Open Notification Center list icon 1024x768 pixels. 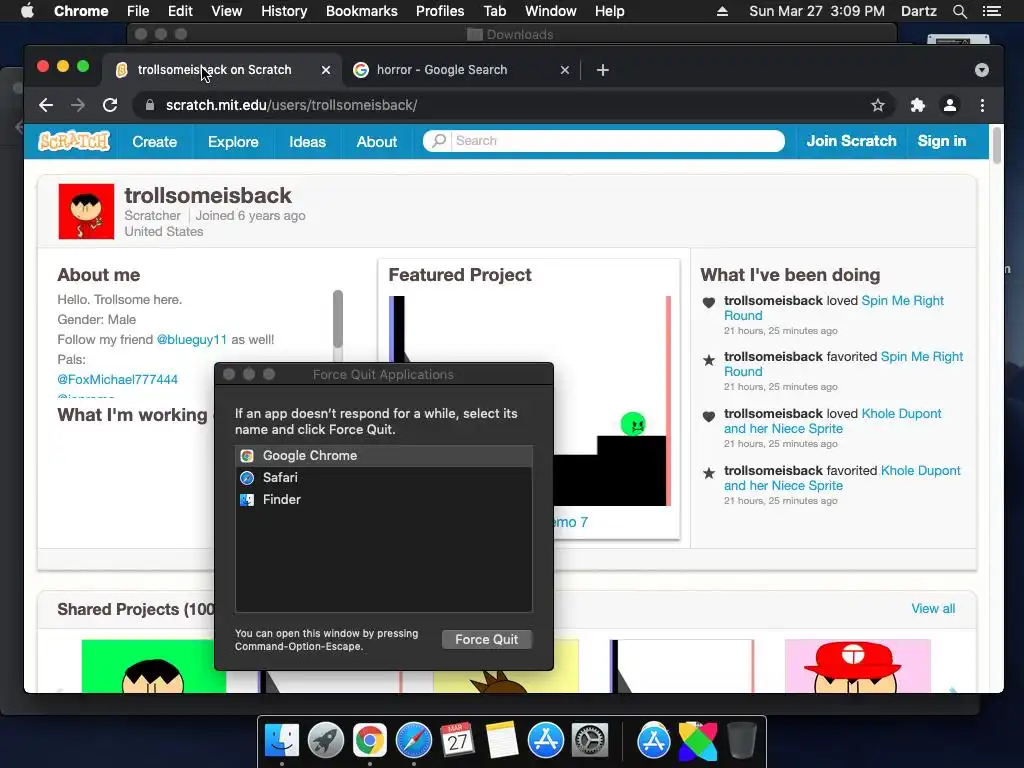(x=992, y=11)
